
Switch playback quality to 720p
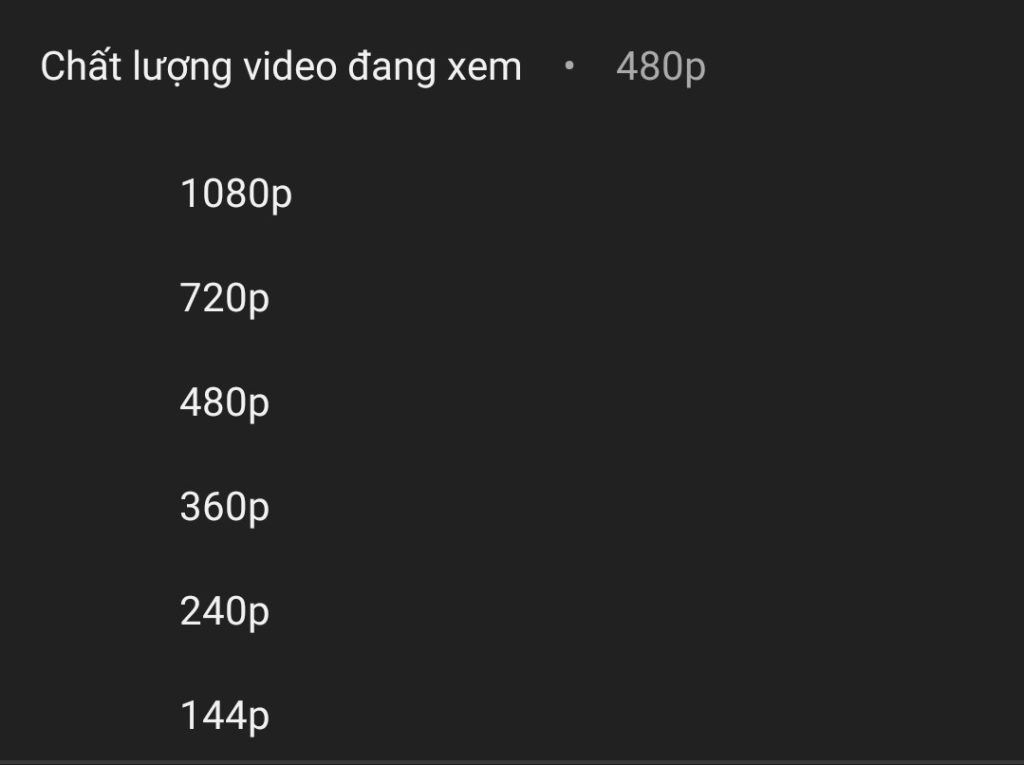coord(225,297)
